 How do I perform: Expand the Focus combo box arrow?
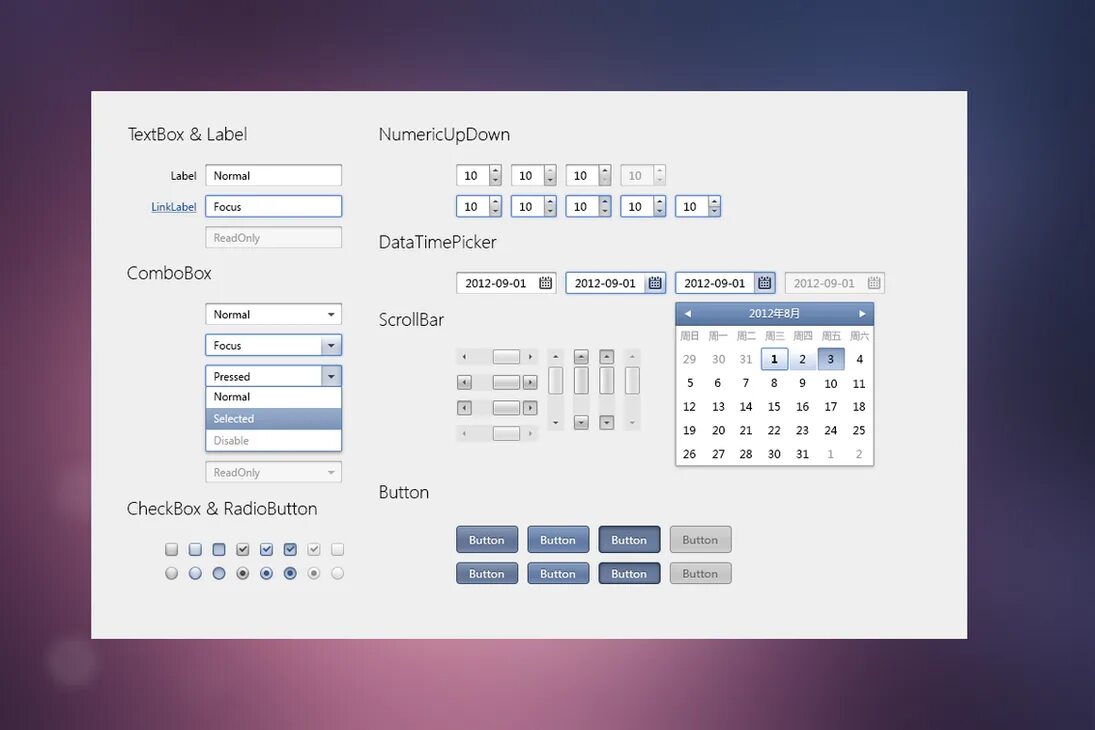[331, 345]
